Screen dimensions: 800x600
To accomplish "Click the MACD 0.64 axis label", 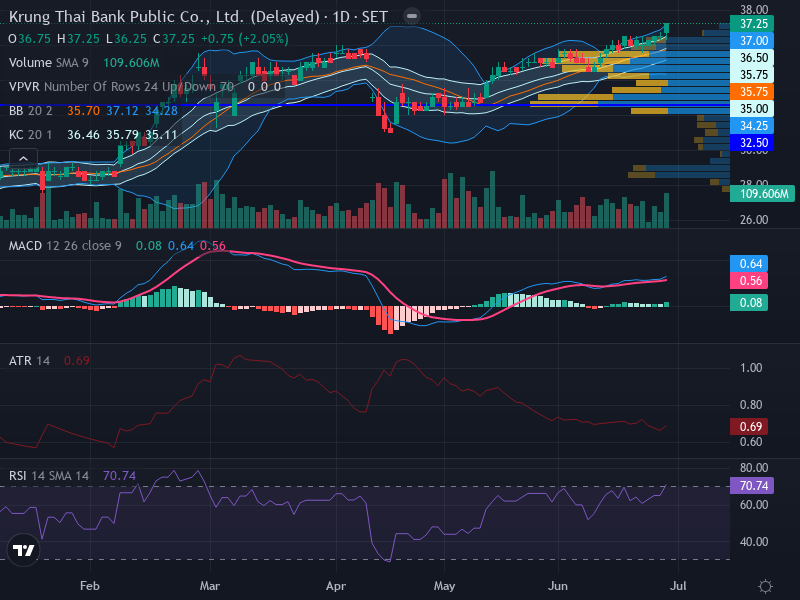I will (x=749, y=264).
